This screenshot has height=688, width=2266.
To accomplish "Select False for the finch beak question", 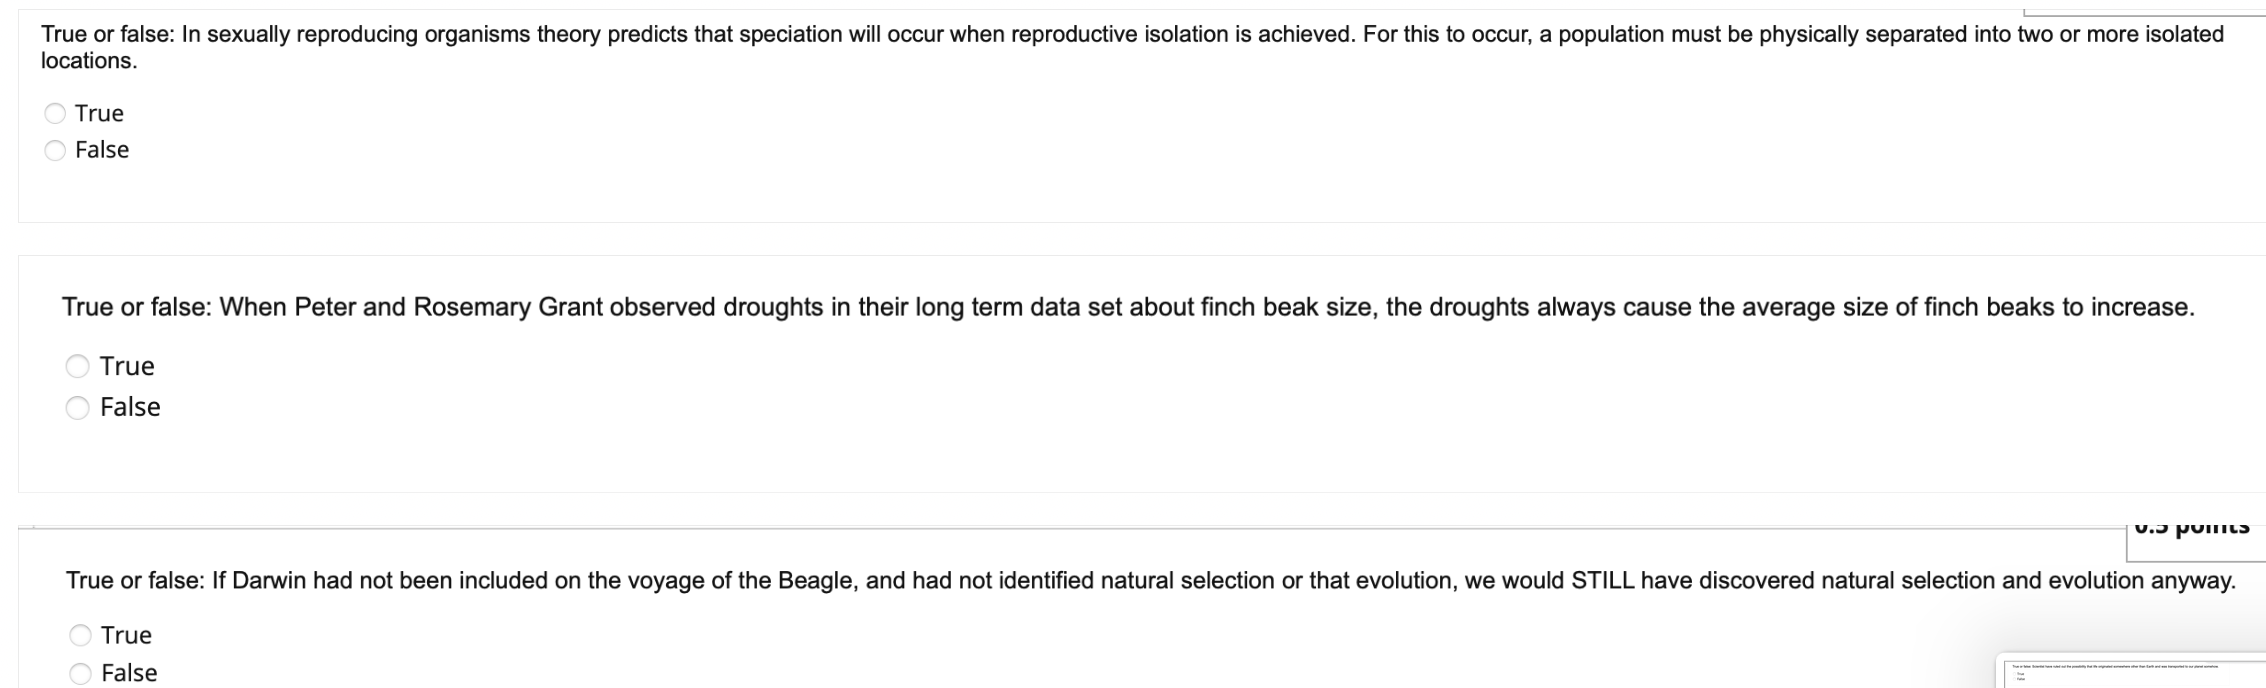I will [78, 407].
